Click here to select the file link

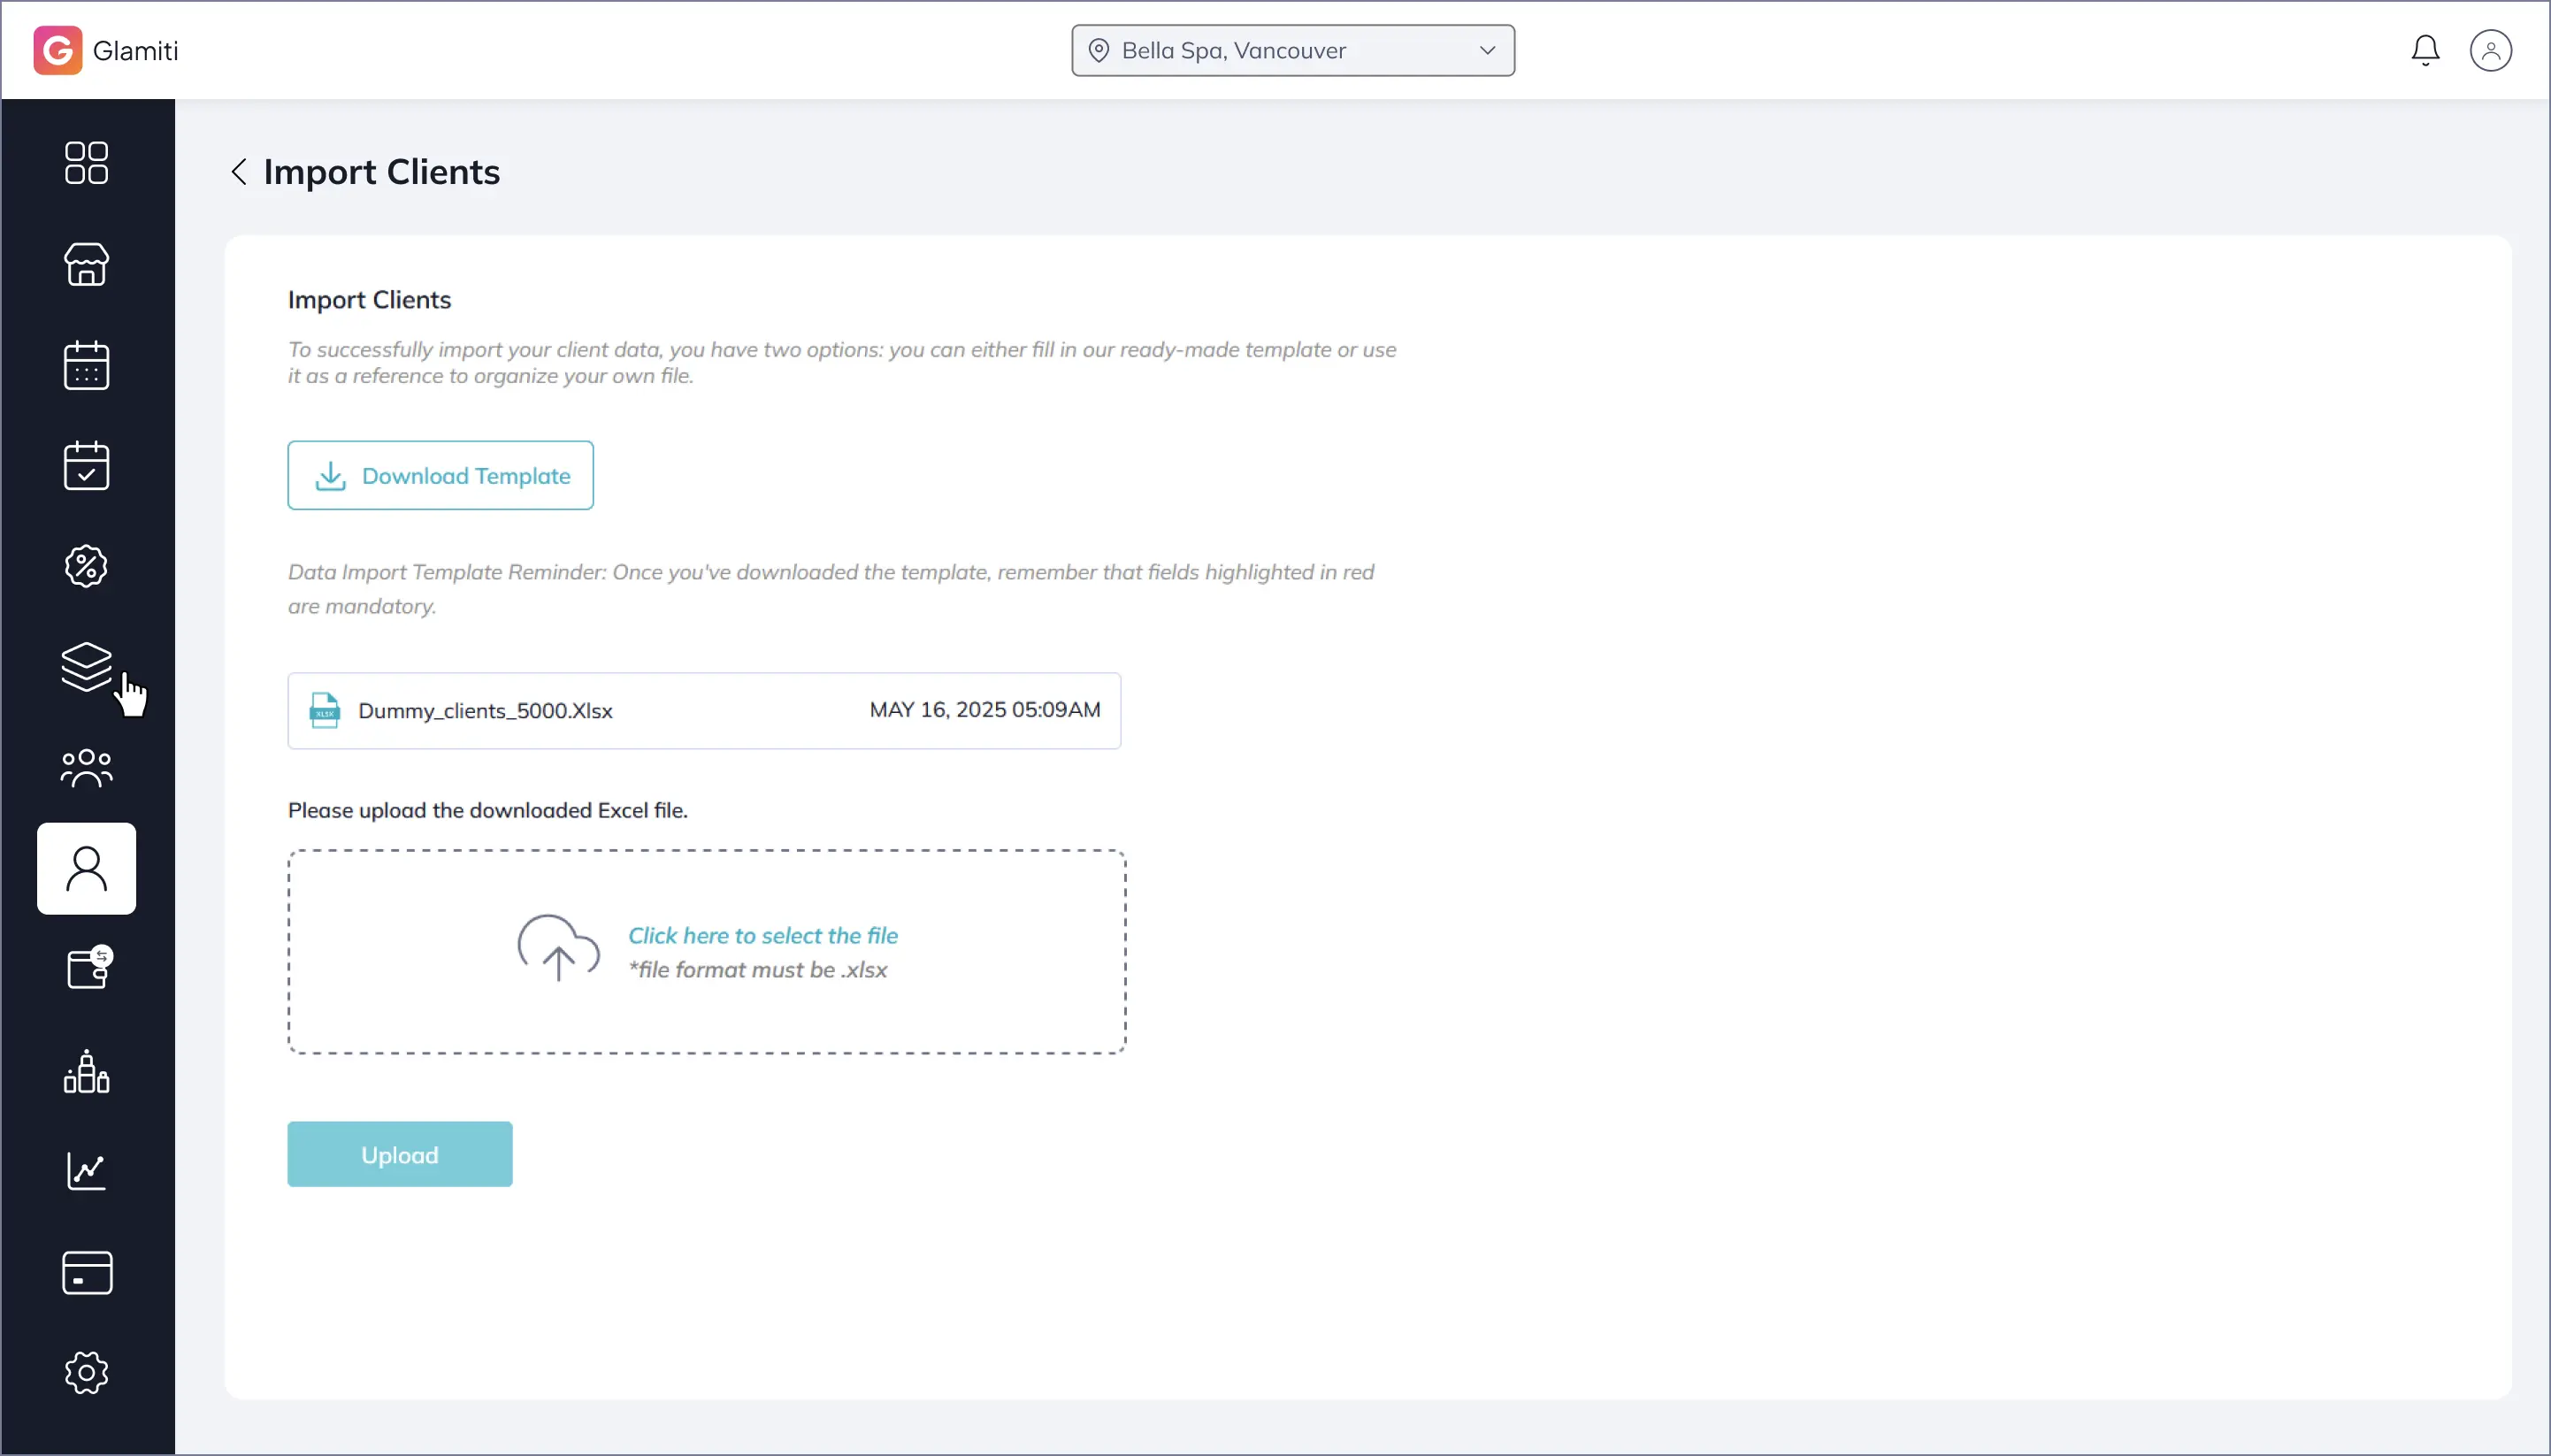(762, 936)
